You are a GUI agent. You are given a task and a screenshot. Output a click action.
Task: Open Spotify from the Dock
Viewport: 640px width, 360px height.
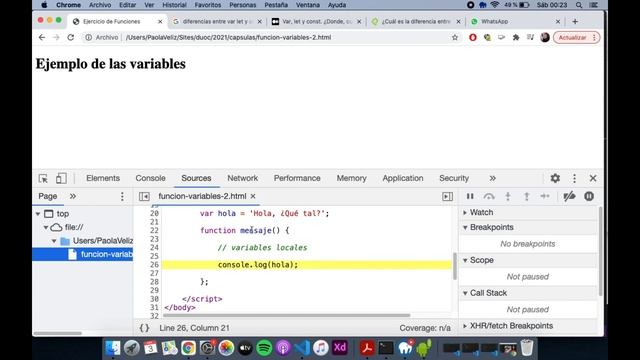pos(264,348)
